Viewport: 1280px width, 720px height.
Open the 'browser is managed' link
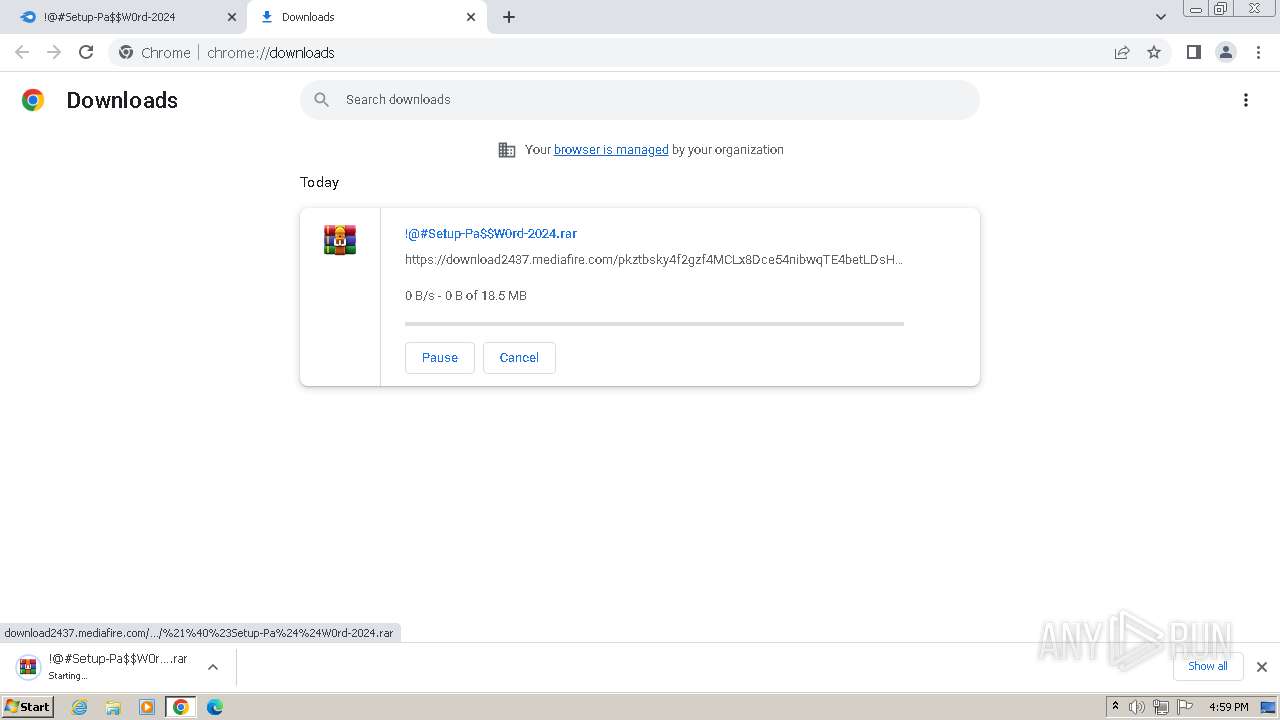611,150
